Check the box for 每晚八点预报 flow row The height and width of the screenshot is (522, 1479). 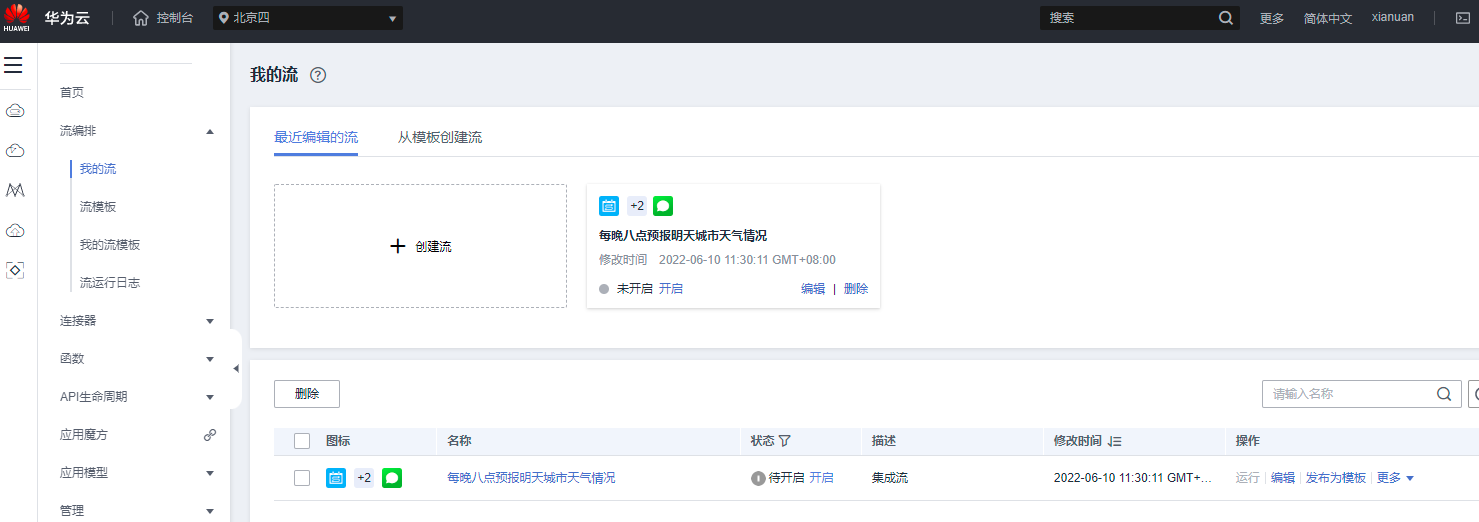pyautogui.click(x=302, y=478)
